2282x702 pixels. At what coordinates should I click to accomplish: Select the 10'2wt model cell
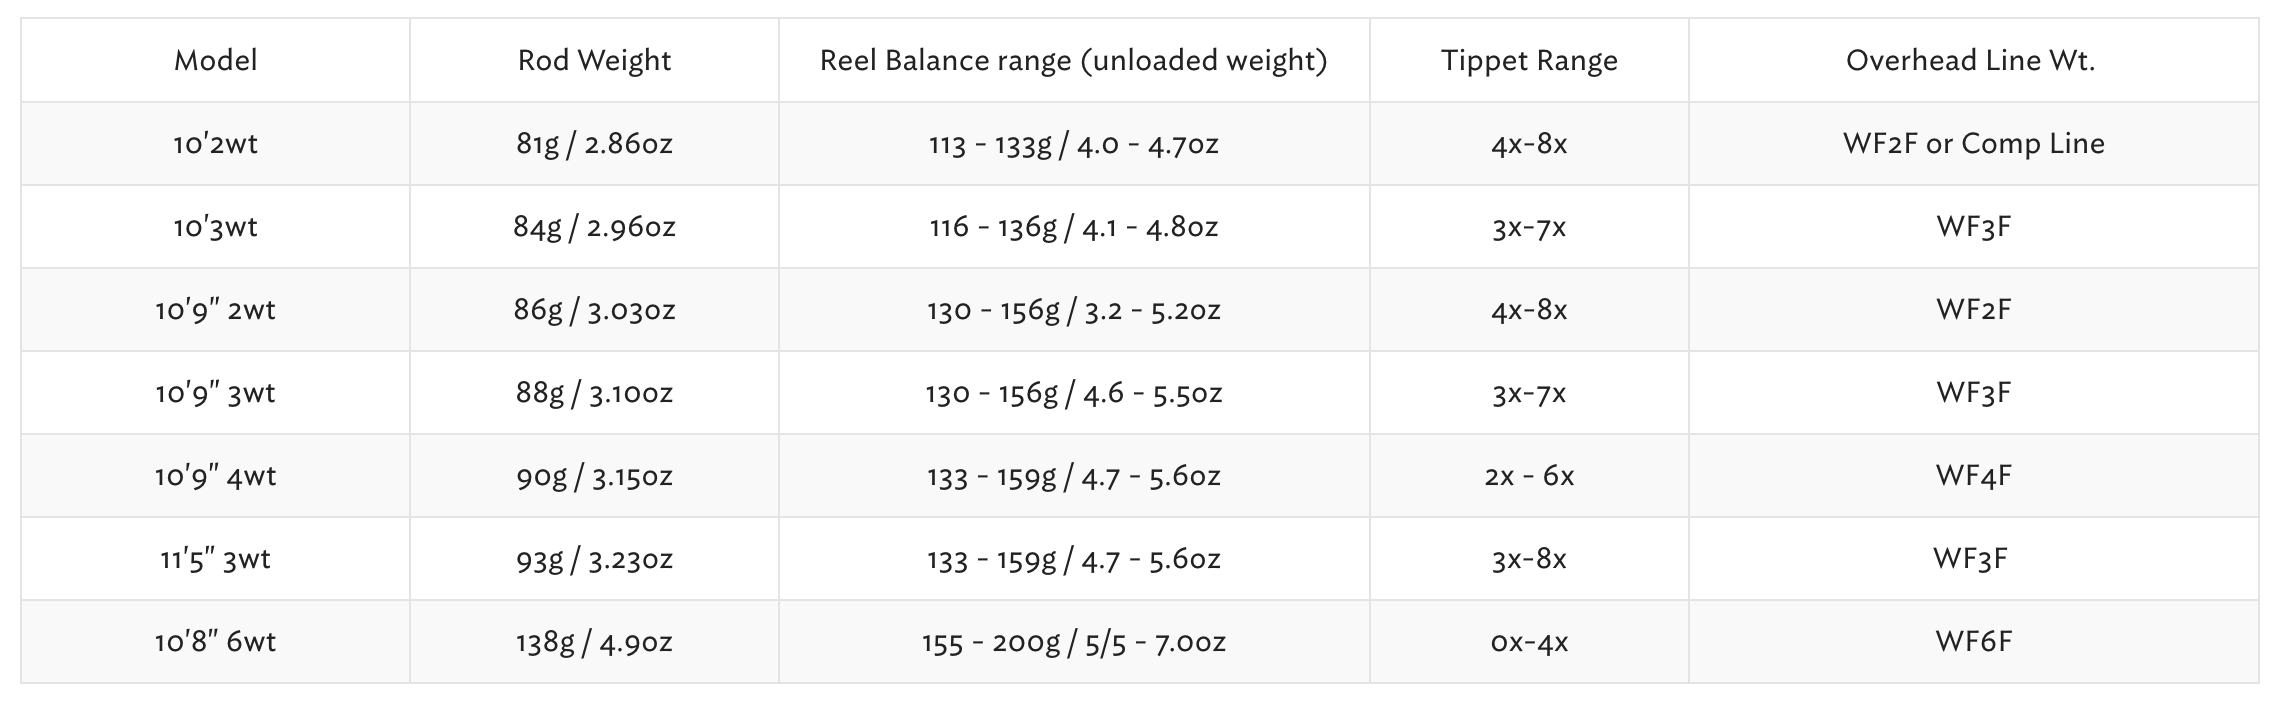click(x=215, y=144)
